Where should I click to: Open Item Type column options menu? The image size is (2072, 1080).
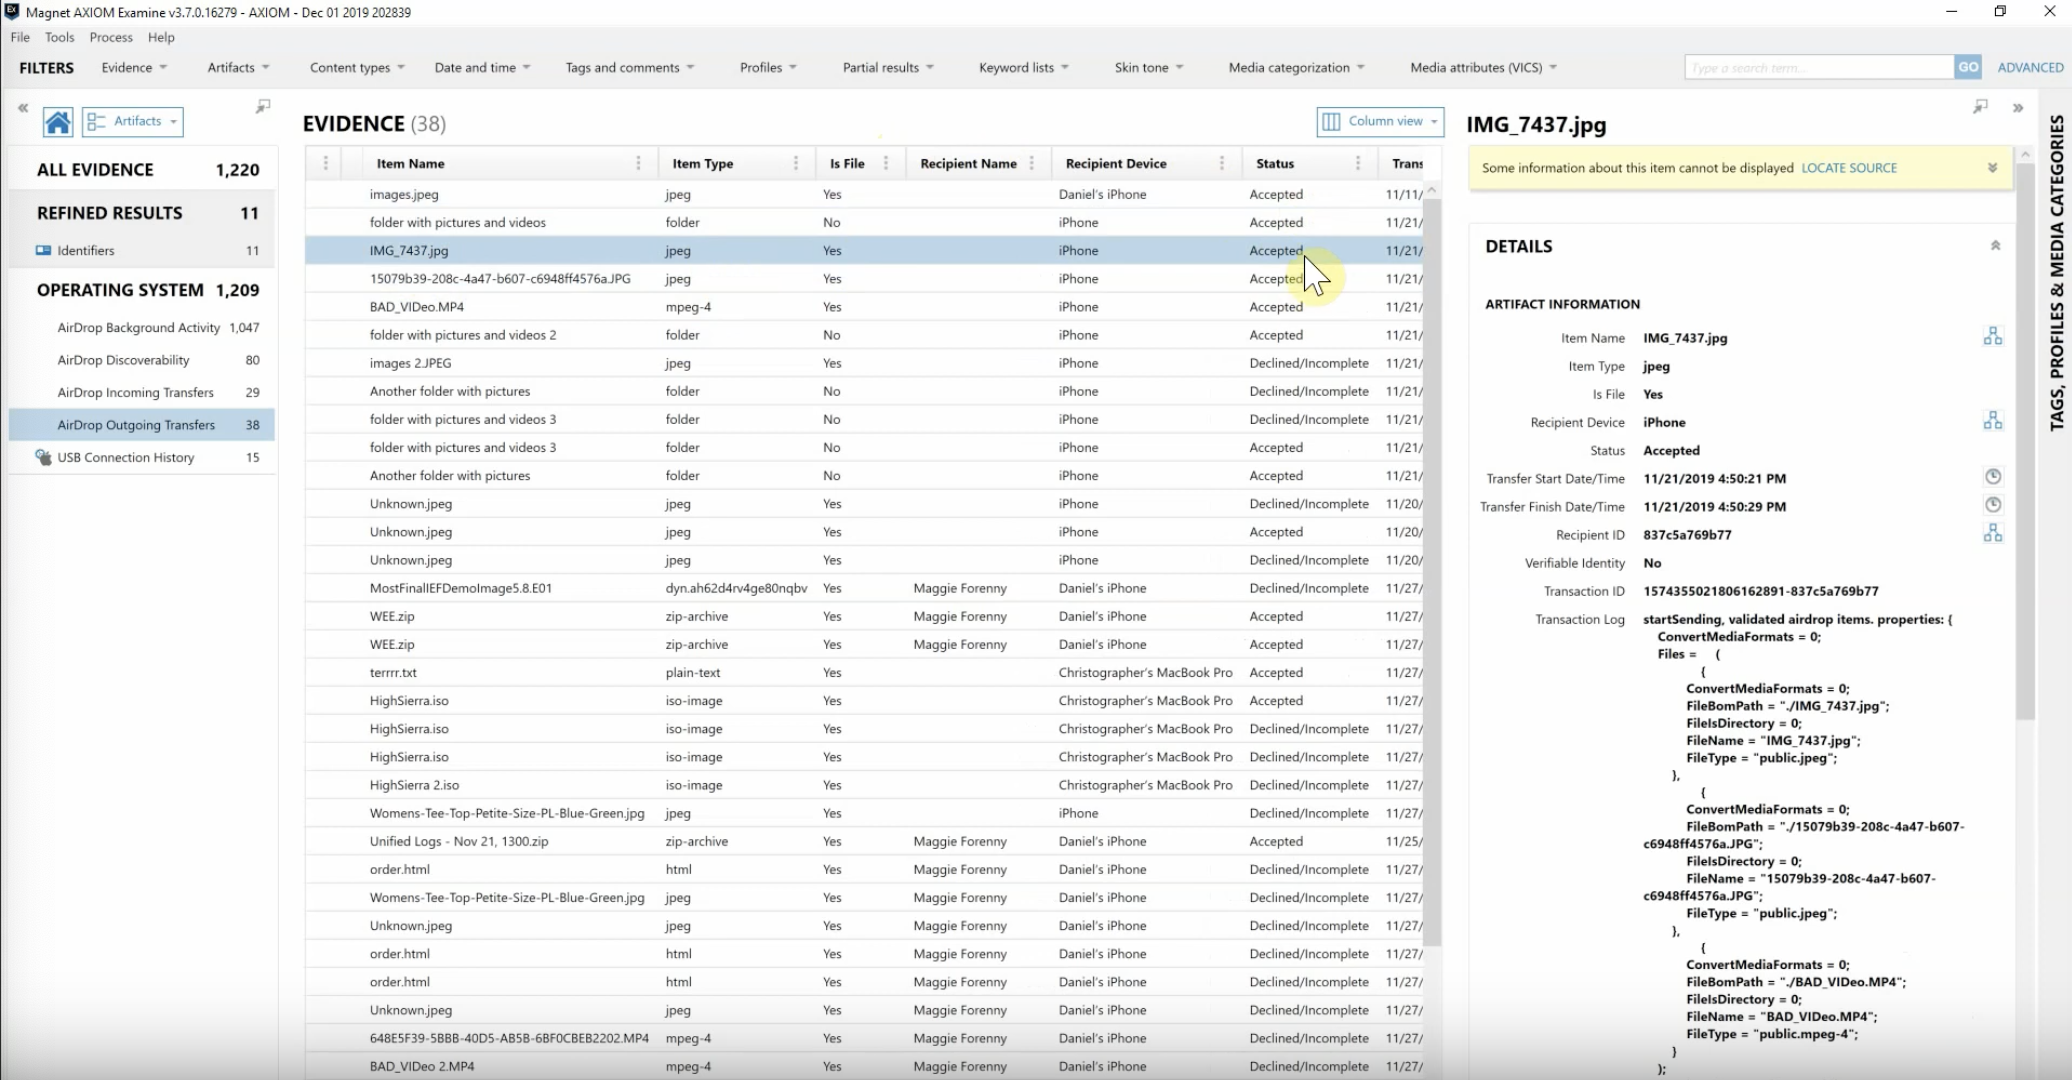tap(796, 163)
